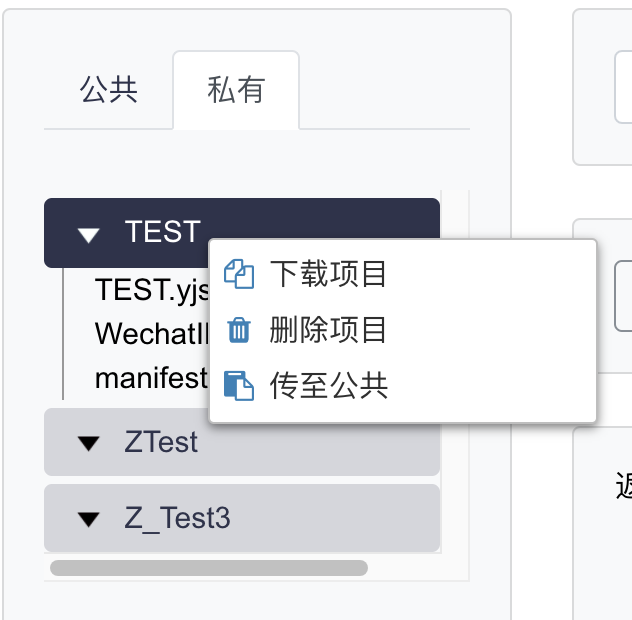The image size is (632, 620).
Task: Choose 删除项目 from the context menu
Action: (x=328, y=330)
